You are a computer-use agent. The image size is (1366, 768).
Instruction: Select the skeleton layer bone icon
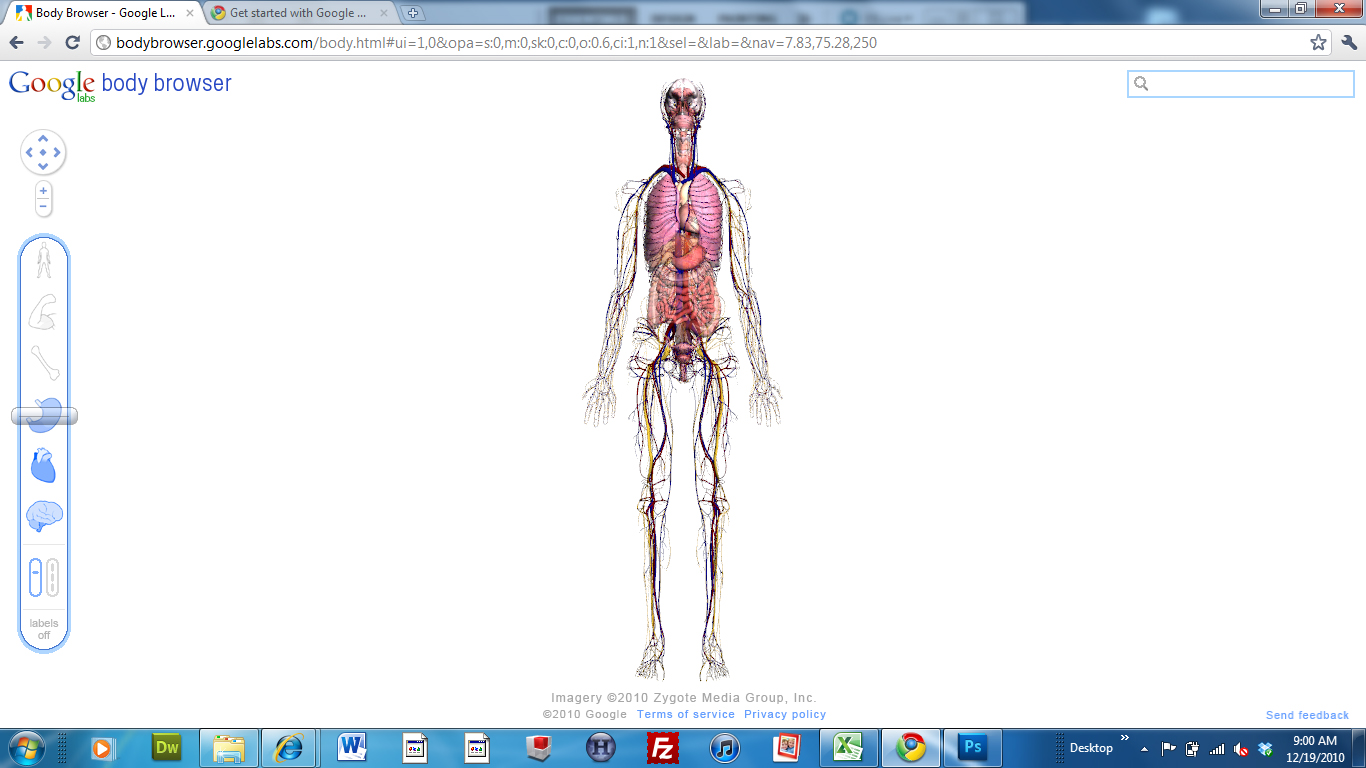point(44,362)
